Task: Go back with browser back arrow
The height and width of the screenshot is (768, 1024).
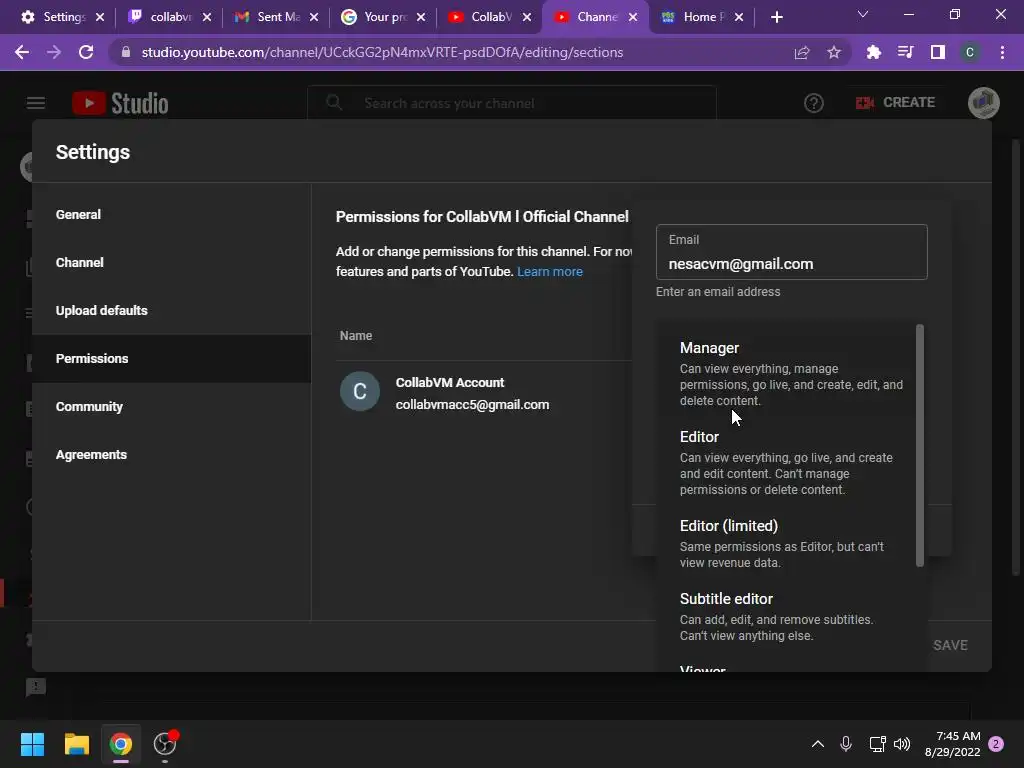Action: 22,52
